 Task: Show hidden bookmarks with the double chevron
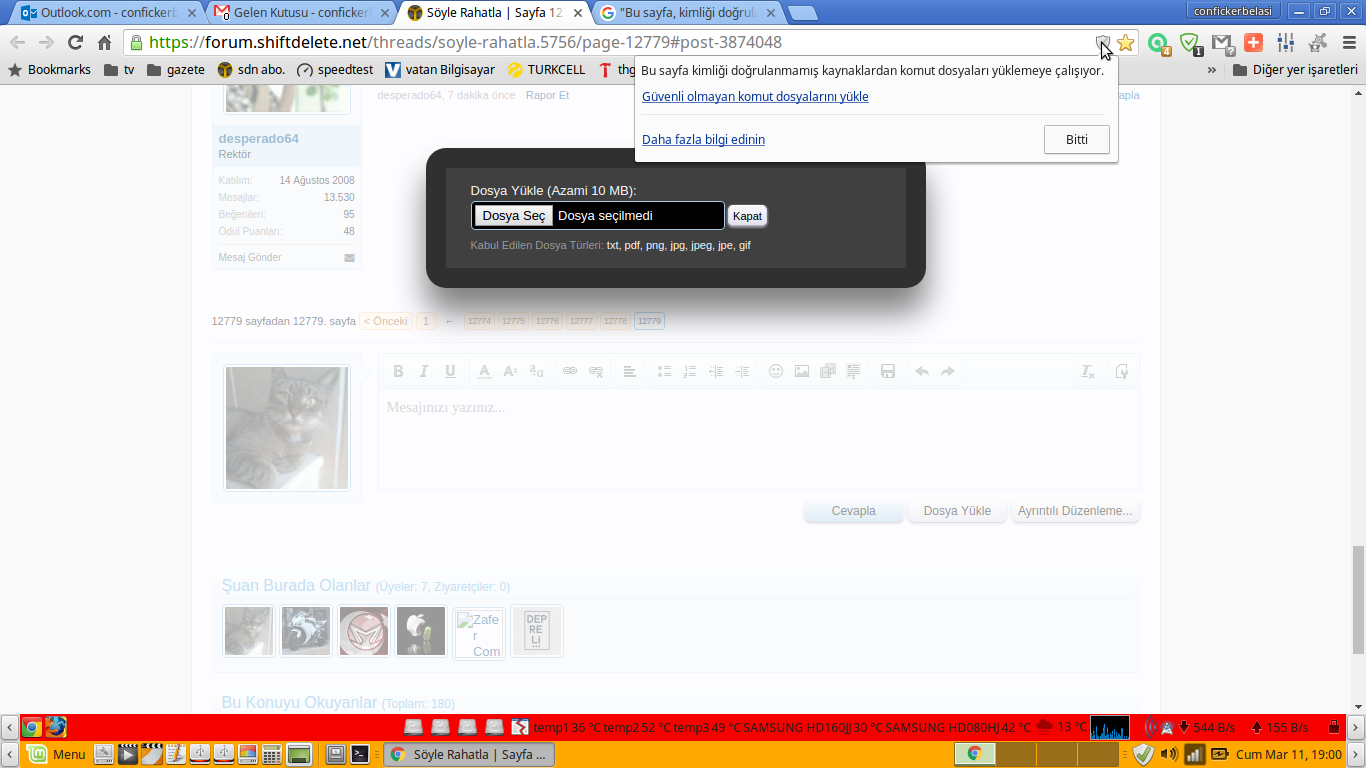(x=1212, y=70)
